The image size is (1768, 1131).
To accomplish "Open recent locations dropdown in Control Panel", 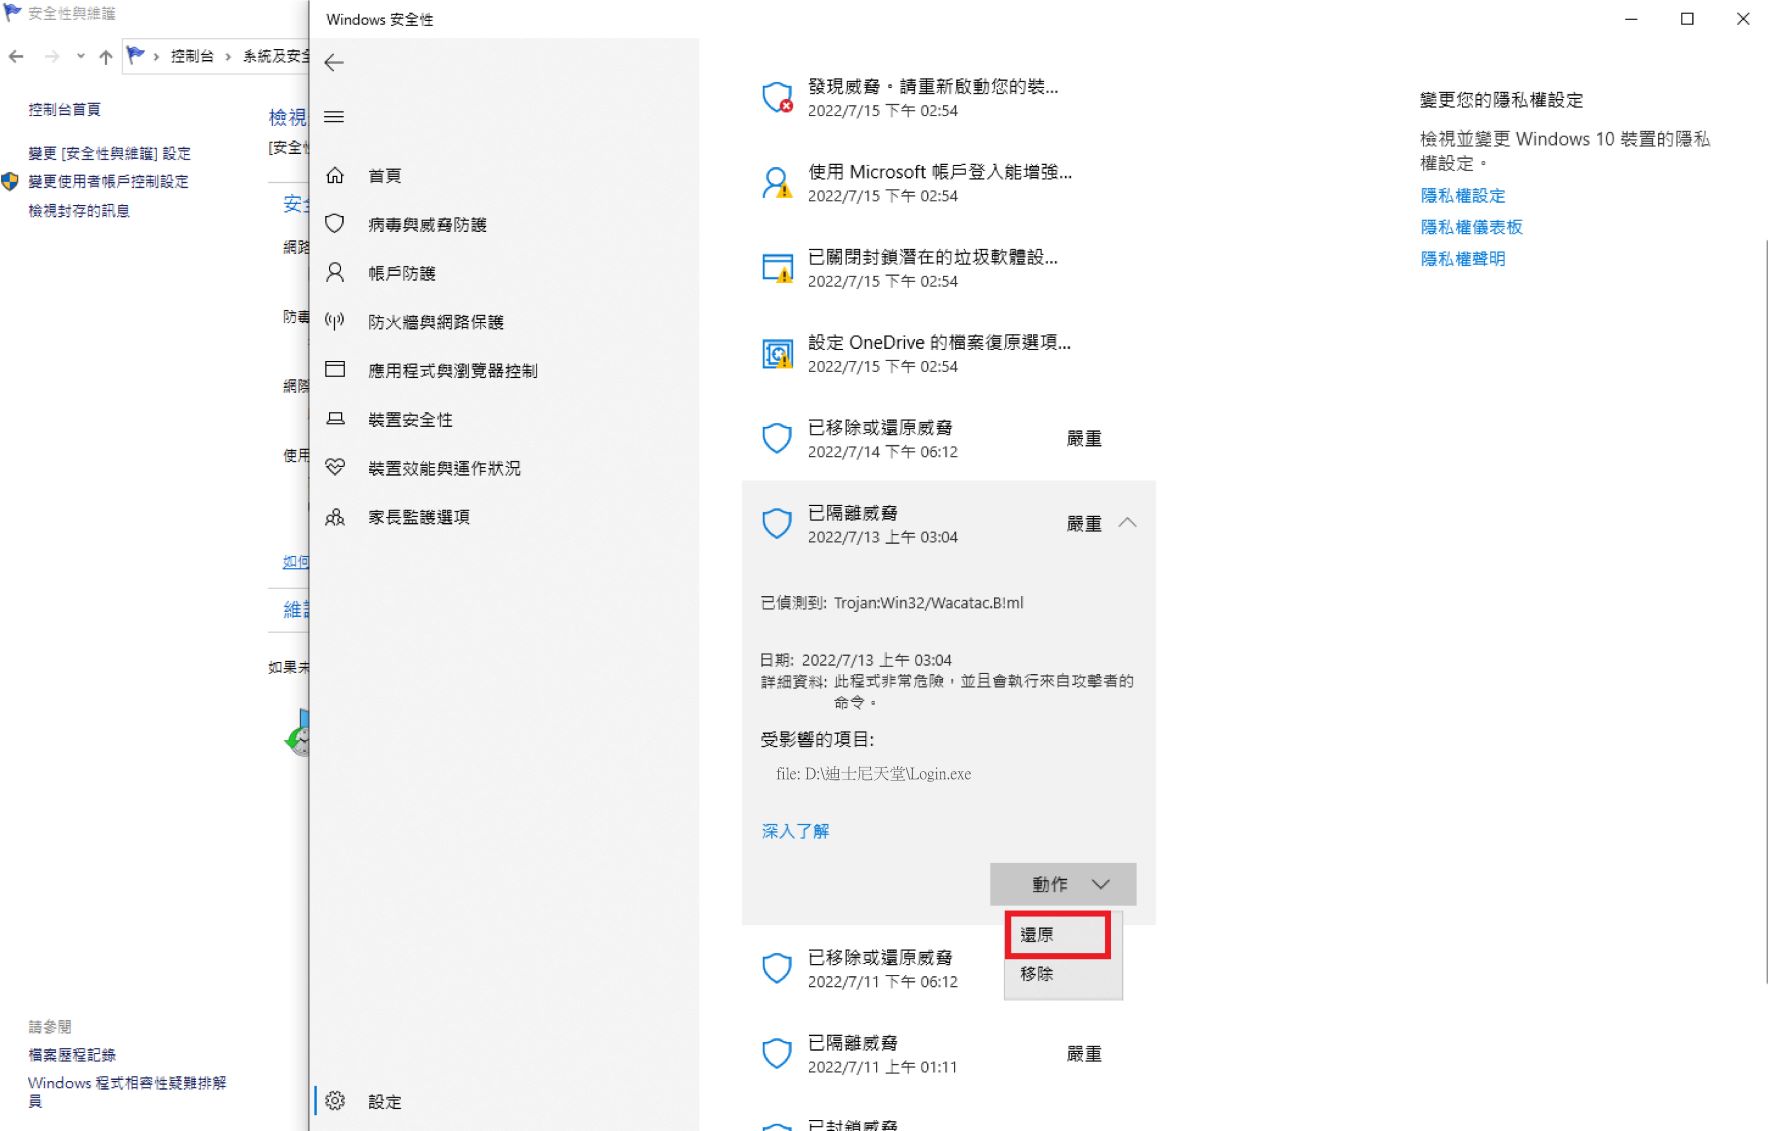I will coord(81,56).
